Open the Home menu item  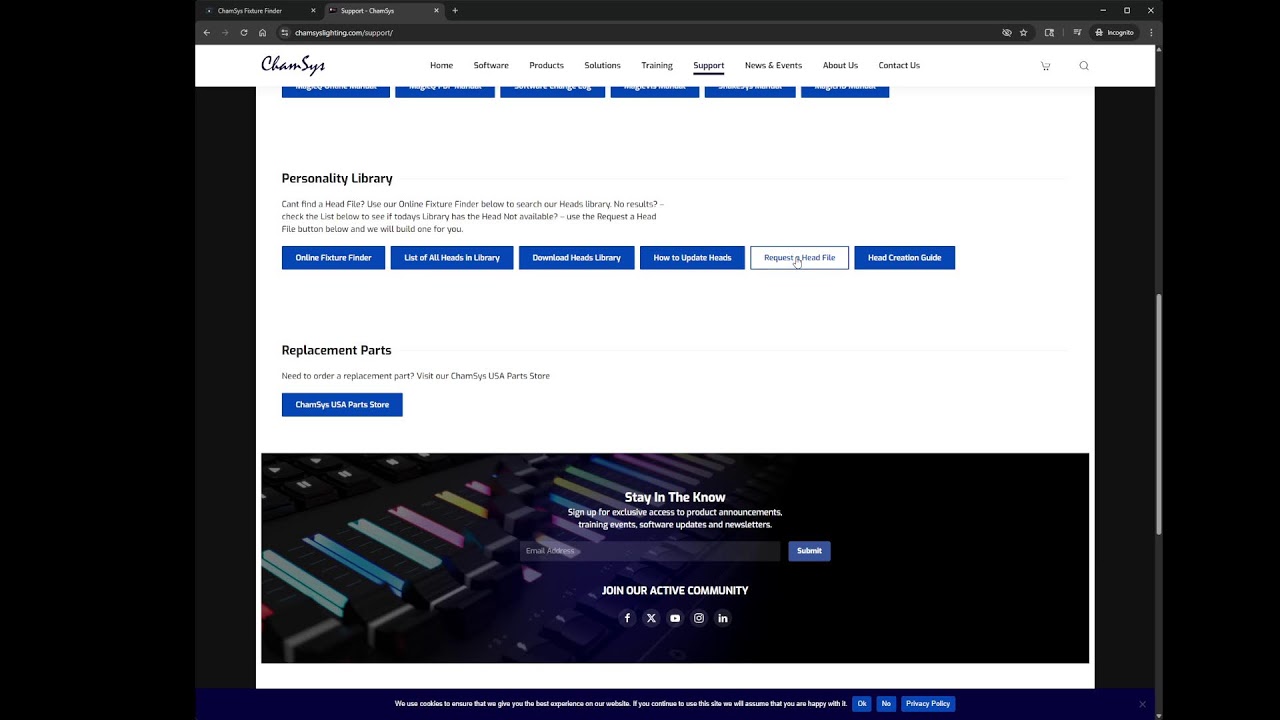click(441, 66)
